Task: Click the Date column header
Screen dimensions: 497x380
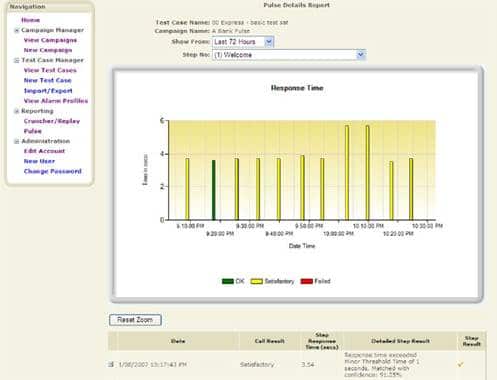Action: pyautogui.click(x=178, y=341)
